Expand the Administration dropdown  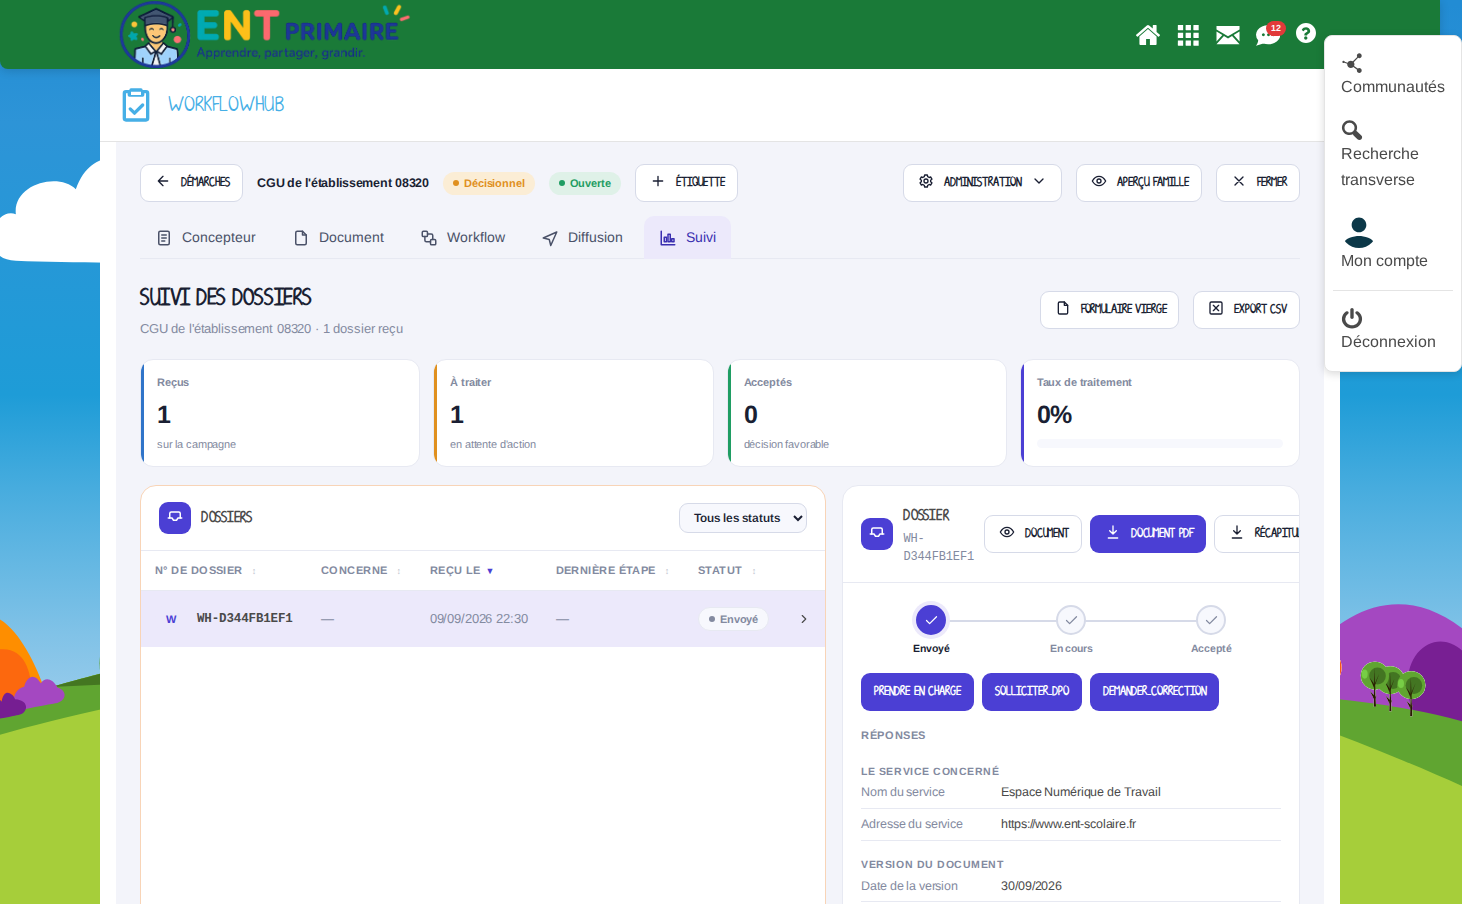tap(982, 182)
